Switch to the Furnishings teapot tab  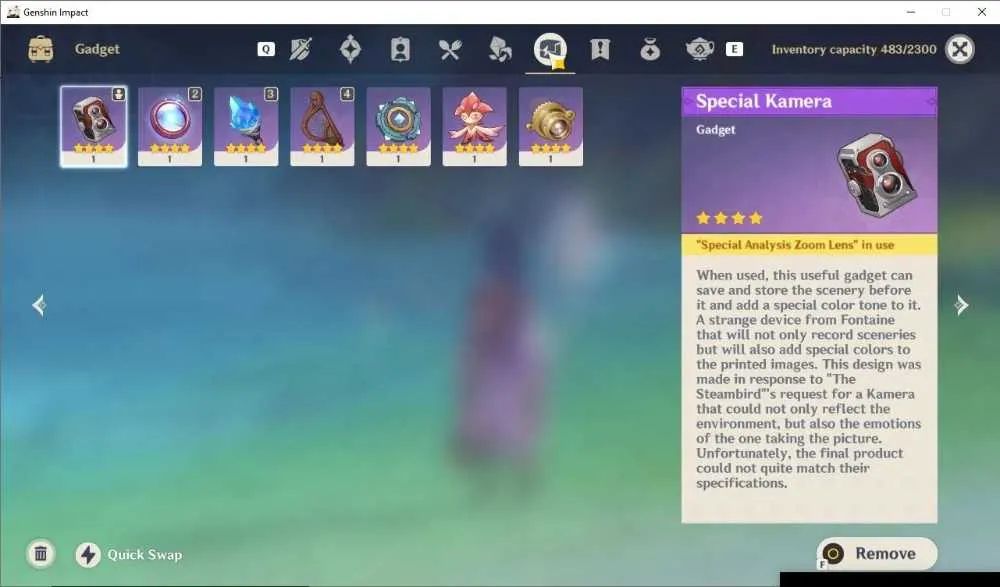tap(700, 49)
